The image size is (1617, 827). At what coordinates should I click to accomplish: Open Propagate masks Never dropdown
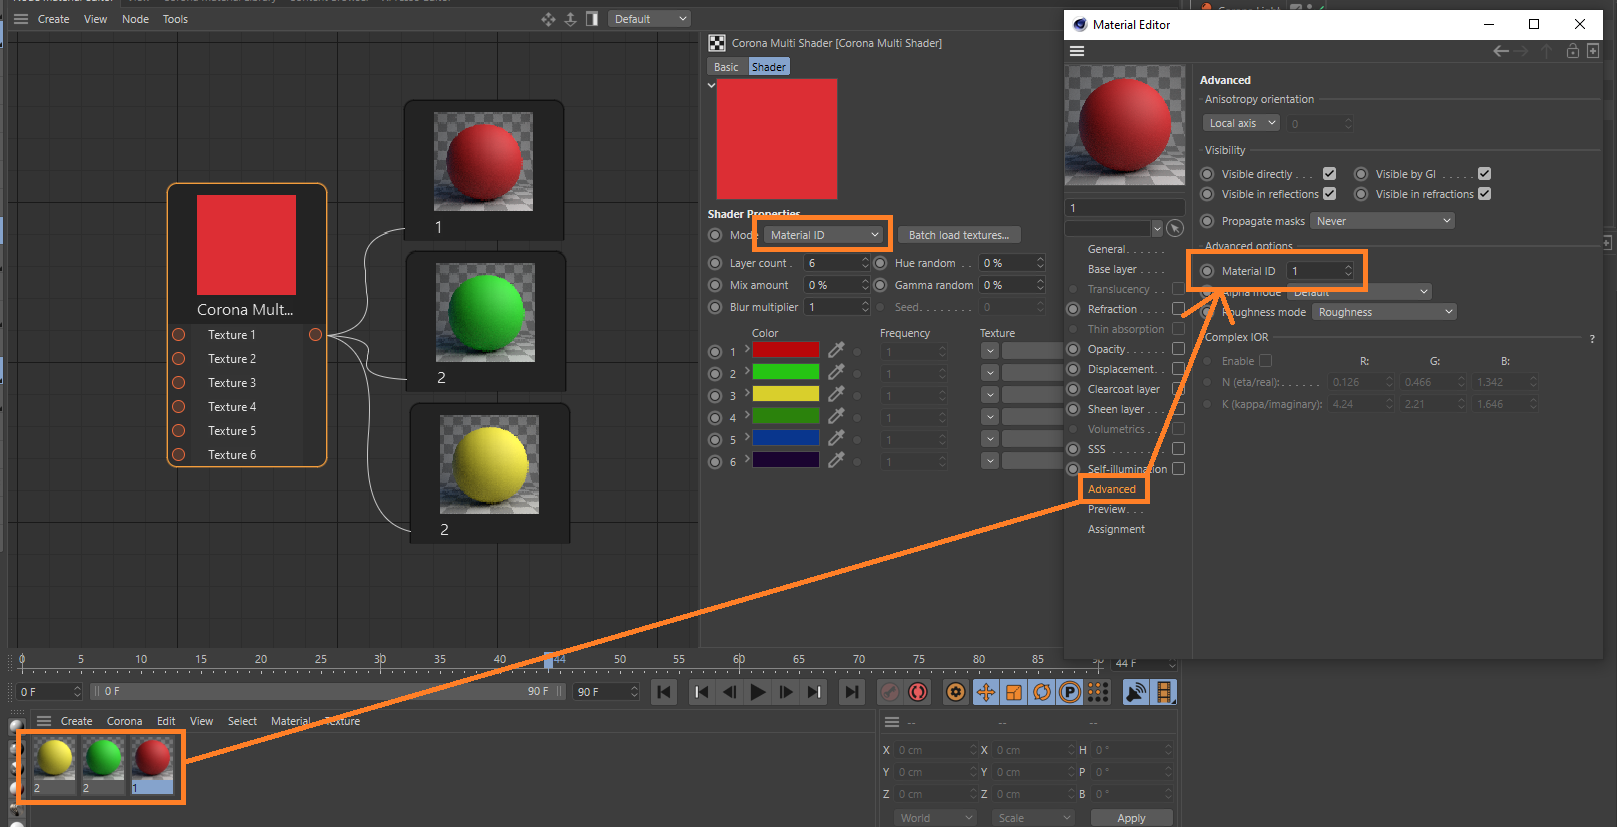tap(1382, 221)
